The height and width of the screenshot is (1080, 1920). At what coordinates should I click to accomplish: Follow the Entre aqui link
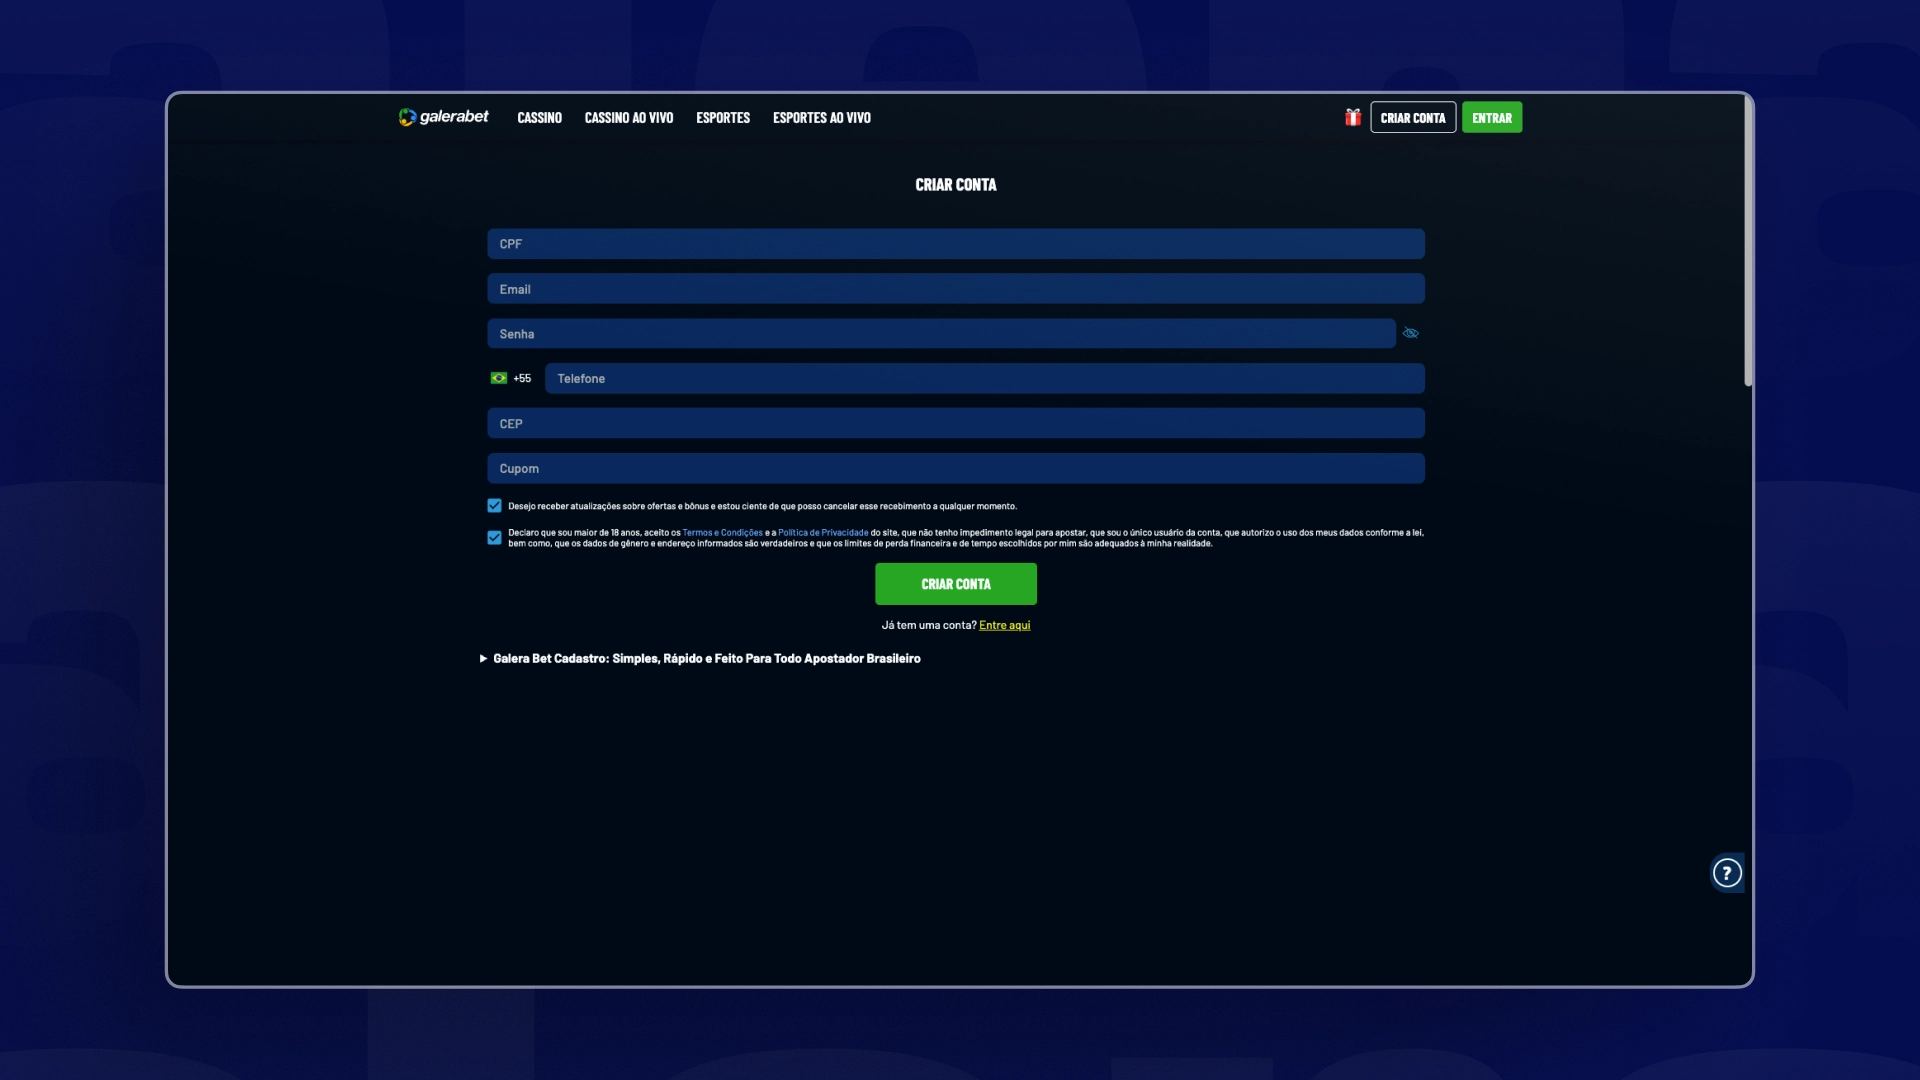point(1005,625)
